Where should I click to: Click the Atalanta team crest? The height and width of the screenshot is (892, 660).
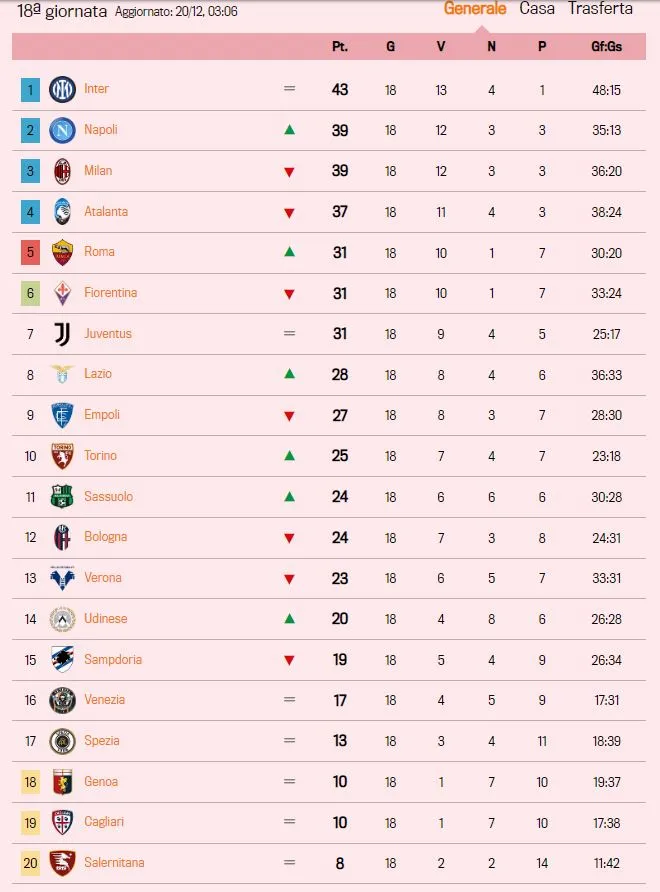click(x=60, y=211)
